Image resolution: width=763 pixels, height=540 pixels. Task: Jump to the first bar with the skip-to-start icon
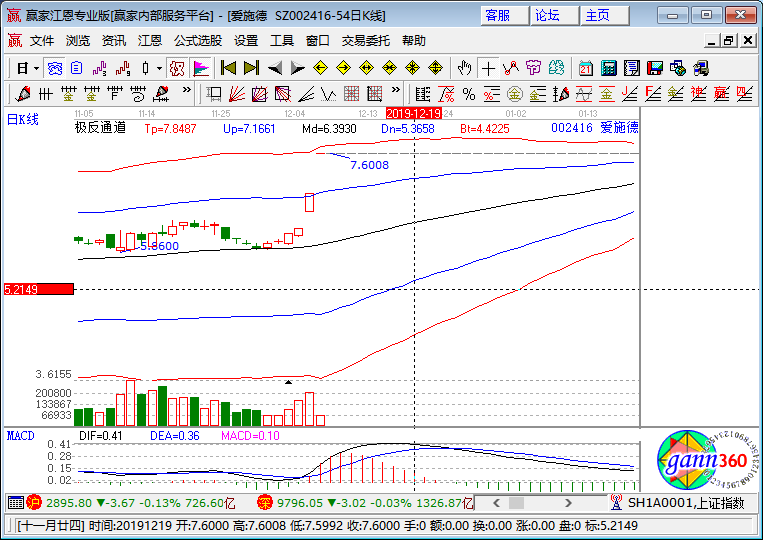[x=228, y=68]
